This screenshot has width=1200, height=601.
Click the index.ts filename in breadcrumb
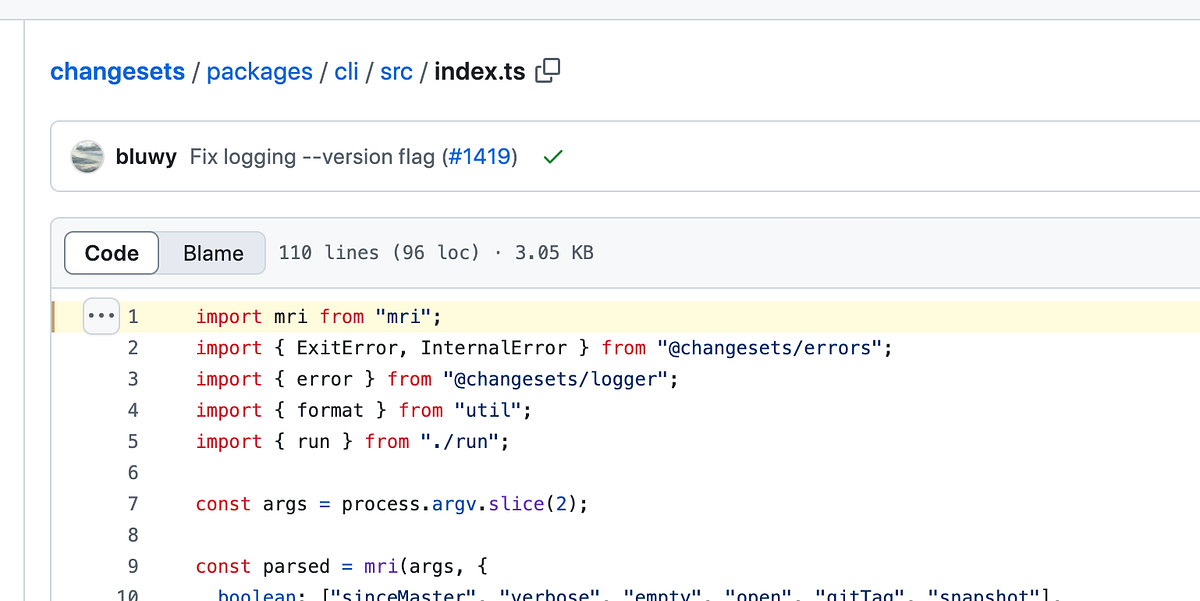pyautogui.click(x=477, y=71)
